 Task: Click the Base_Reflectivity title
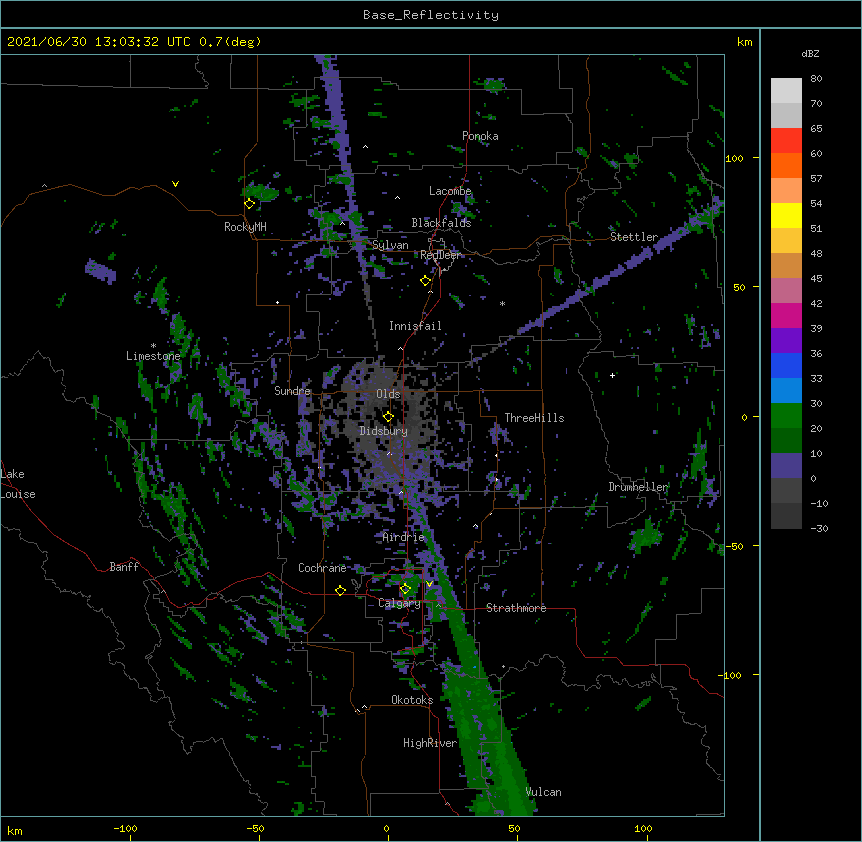click(x=431, y=15)
